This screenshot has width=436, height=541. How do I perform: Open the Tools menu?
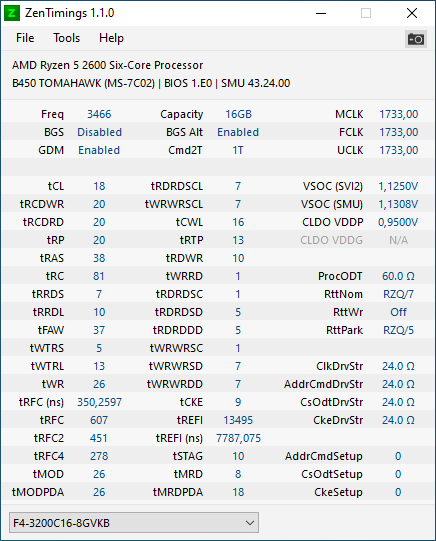coord(66,38)
